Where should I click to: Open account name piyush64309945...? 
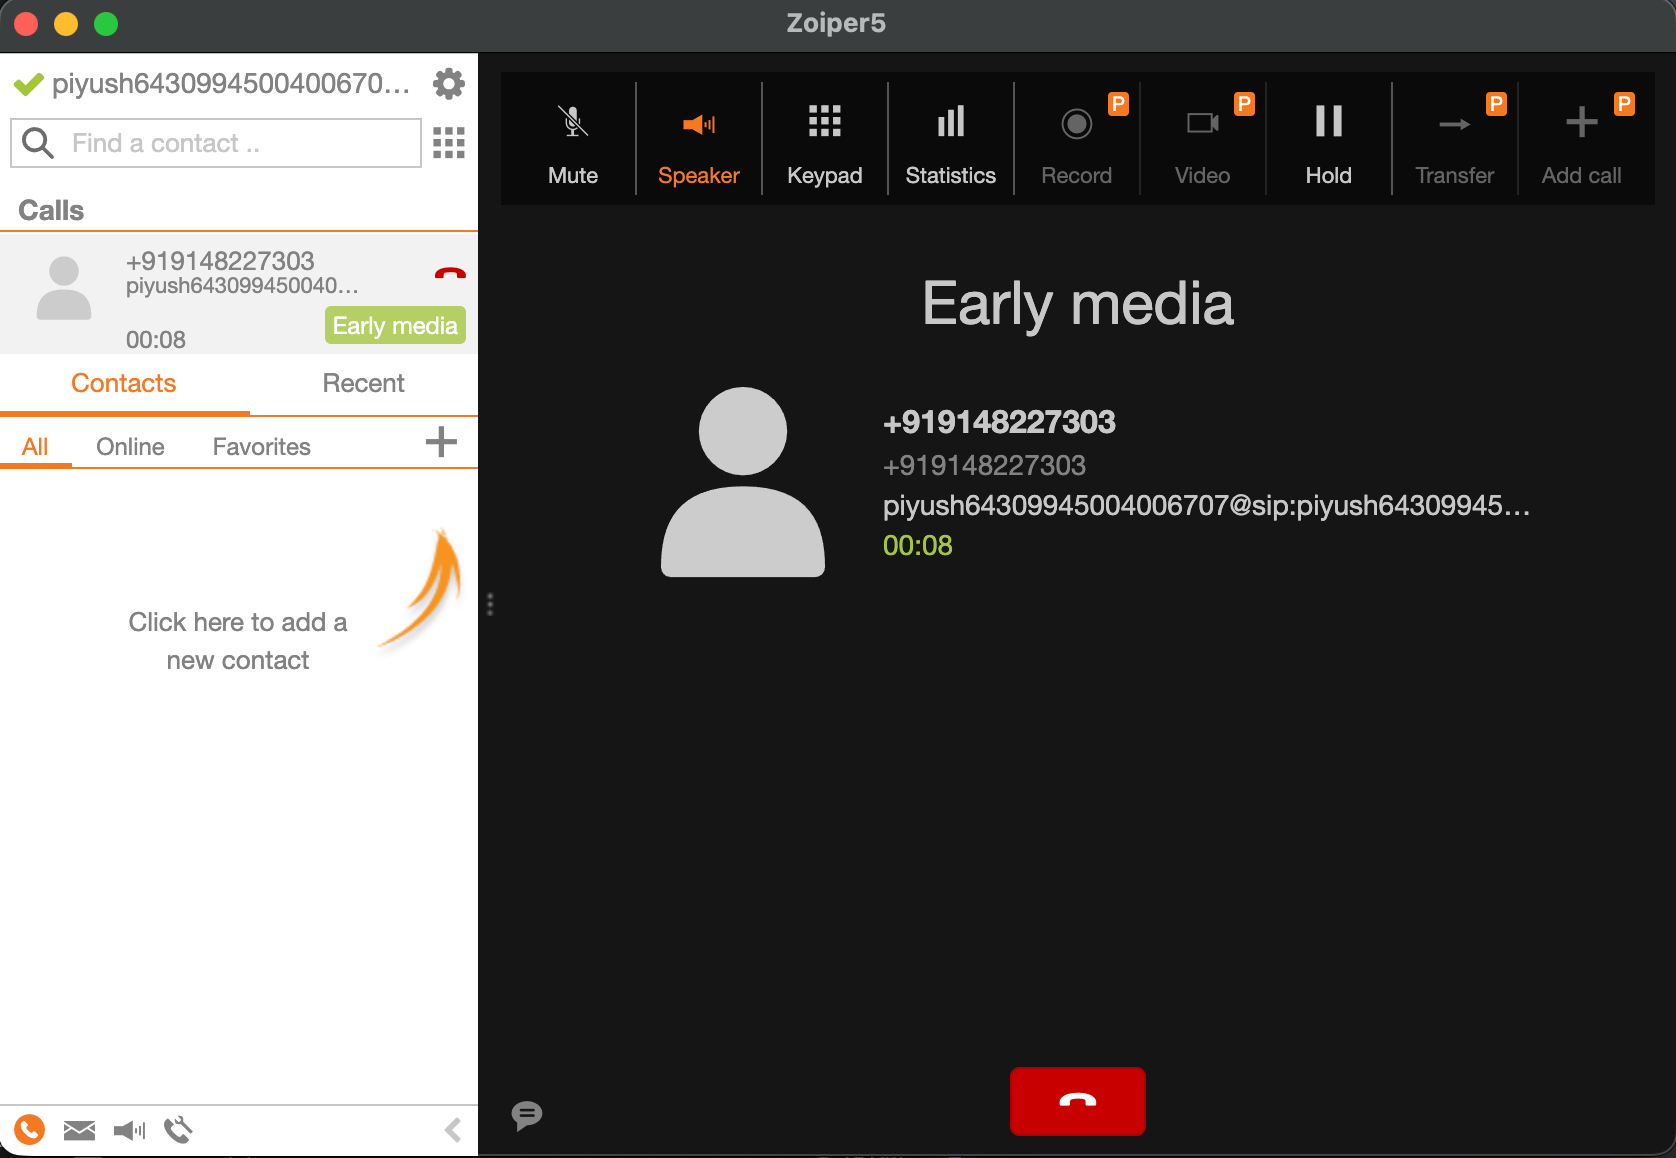(231, 84)
